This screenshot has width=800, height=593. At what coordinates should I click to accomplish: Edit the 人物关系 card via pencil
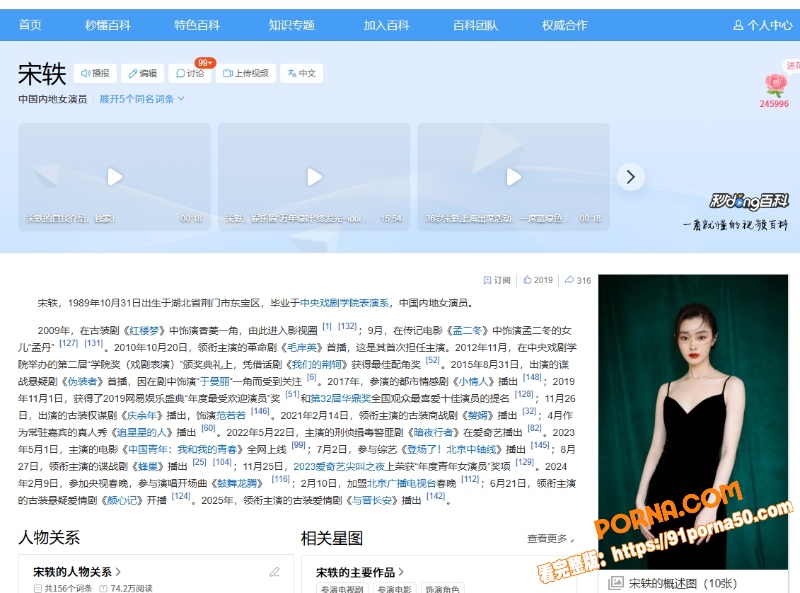pyautogui.click(x=274, y=572)
